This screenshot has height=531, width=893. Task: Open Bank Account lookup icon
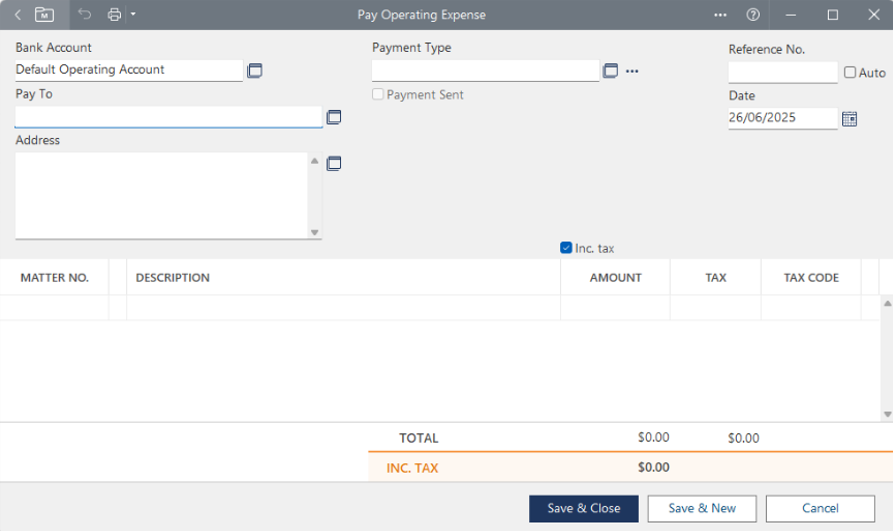click(x=255, y=71)
